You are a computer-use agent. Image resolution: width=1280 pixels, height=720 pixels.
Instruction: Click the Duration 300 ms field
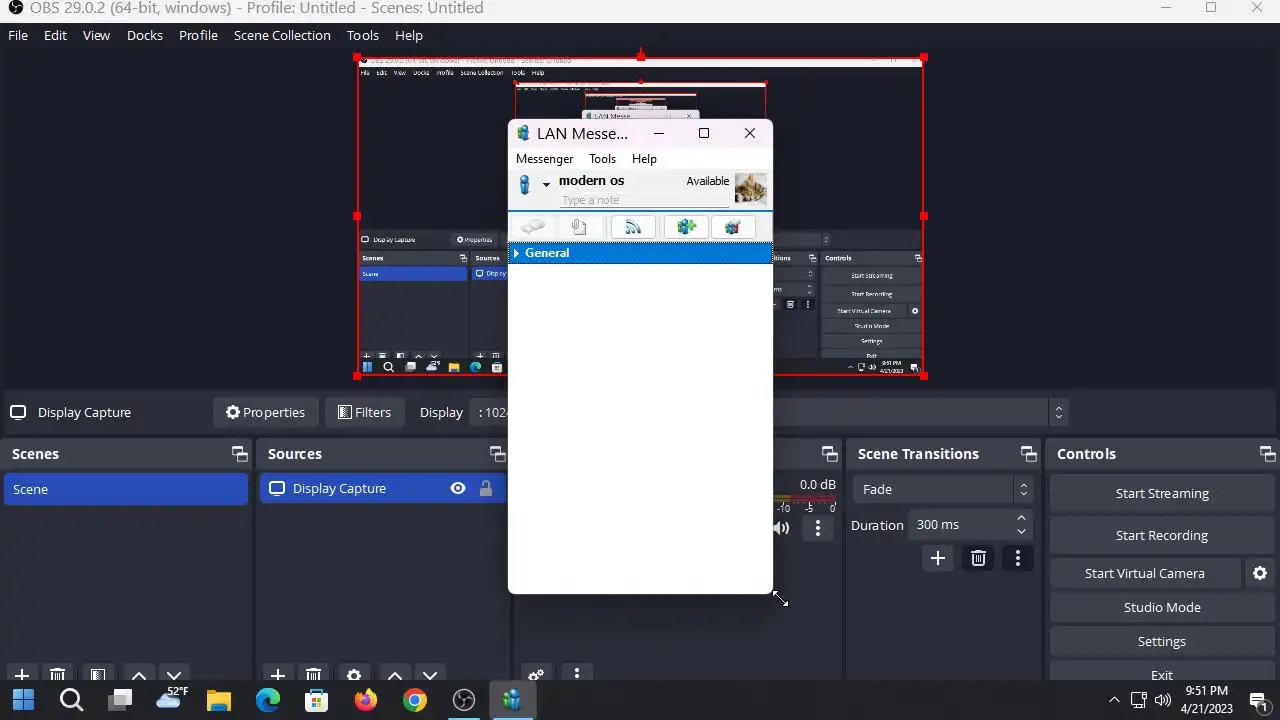click(x=972, y=525)
